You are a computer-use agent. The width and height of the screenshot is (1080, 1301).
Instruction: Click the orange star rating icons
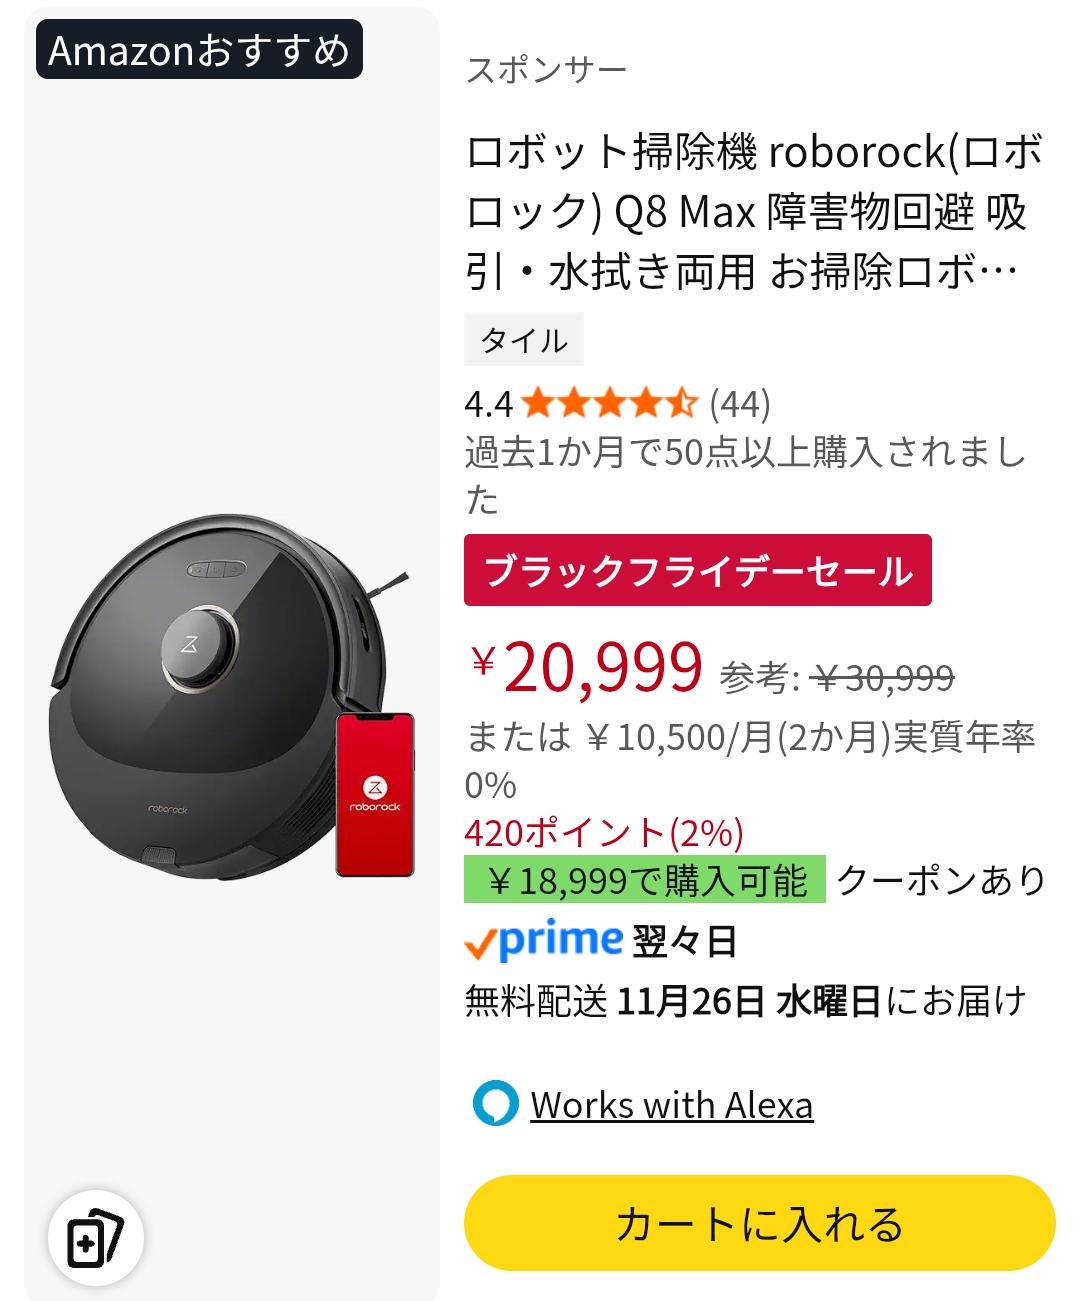(608, 404)
